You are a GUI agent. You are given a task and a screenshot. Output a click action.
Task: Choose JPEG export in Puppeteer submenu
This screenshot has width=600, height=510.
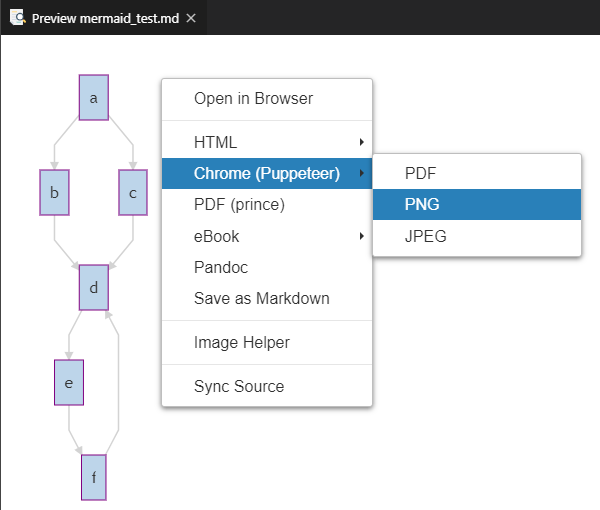pyautogui.click(x=425, y=236)
